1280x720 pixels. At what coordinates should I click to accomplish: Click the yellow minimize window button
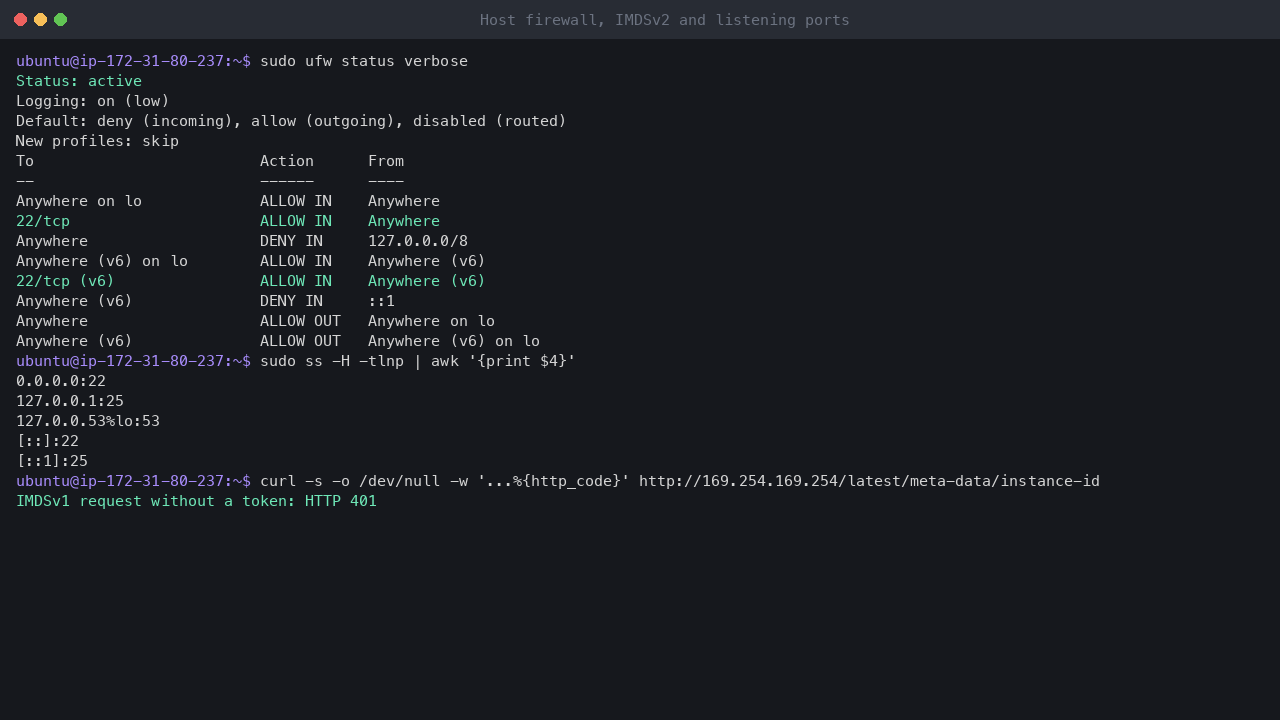[x=40, y=19]
